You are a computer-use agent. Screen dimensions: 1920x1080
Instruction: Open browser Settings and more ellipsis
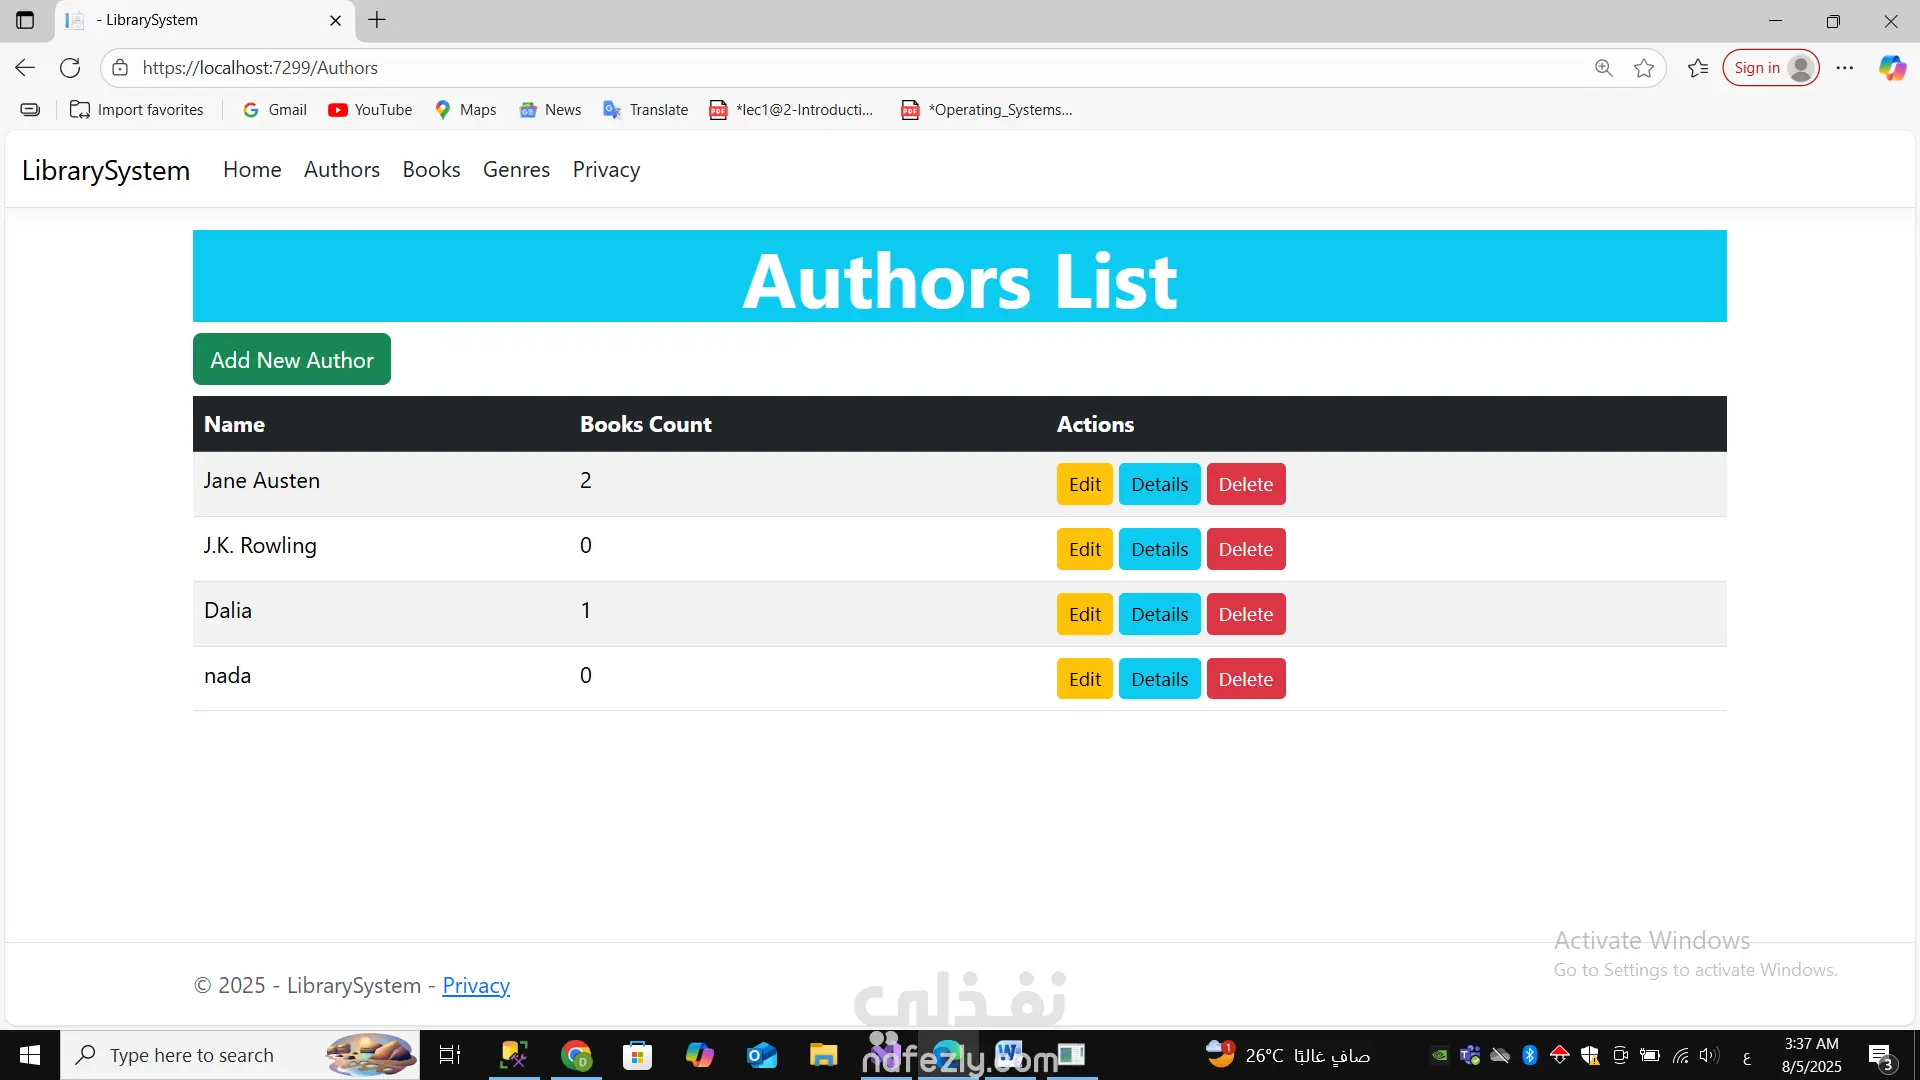point(1845,68)
